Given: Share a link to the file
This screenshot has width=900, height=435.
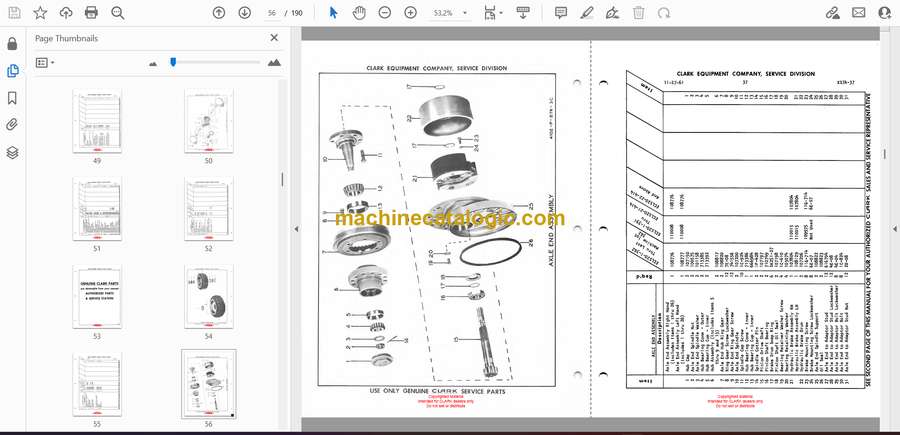Looking at the screenshot, I should (832, 13).
